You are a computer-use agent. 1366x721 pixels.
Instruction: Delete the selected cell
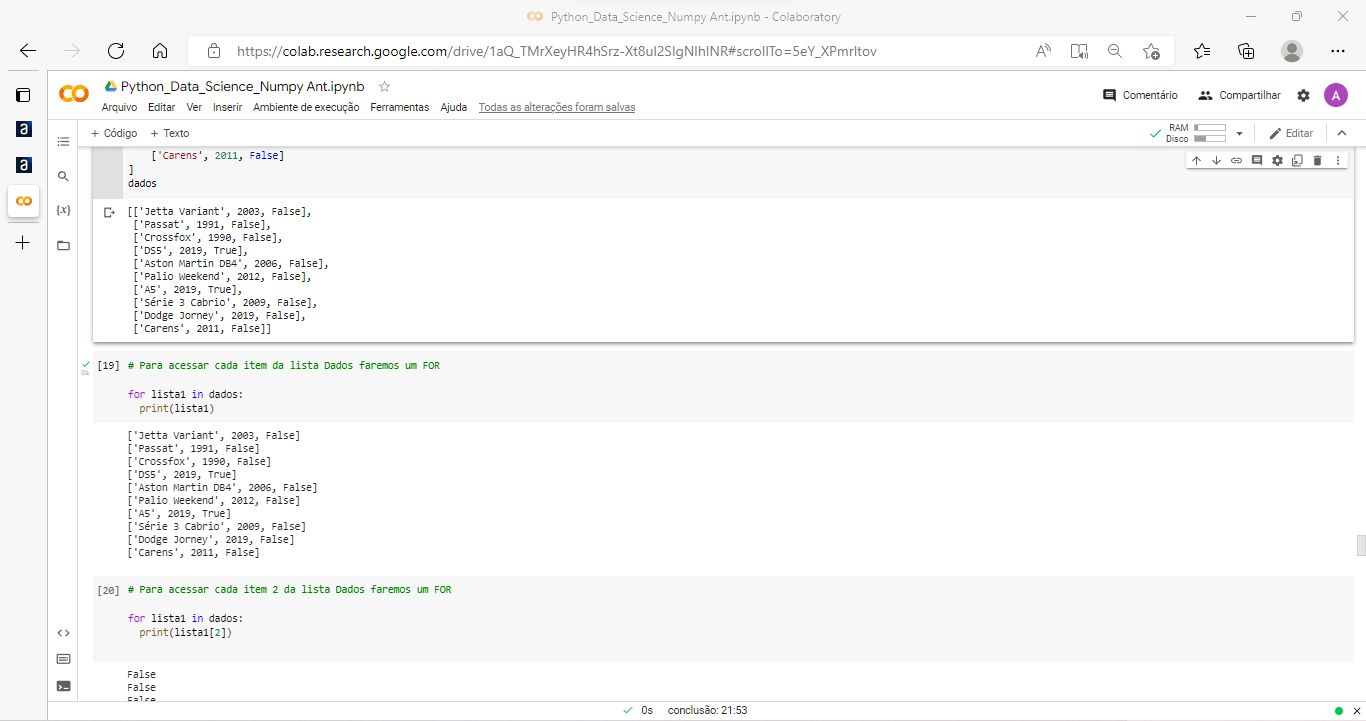click(x=1317, y=160)
